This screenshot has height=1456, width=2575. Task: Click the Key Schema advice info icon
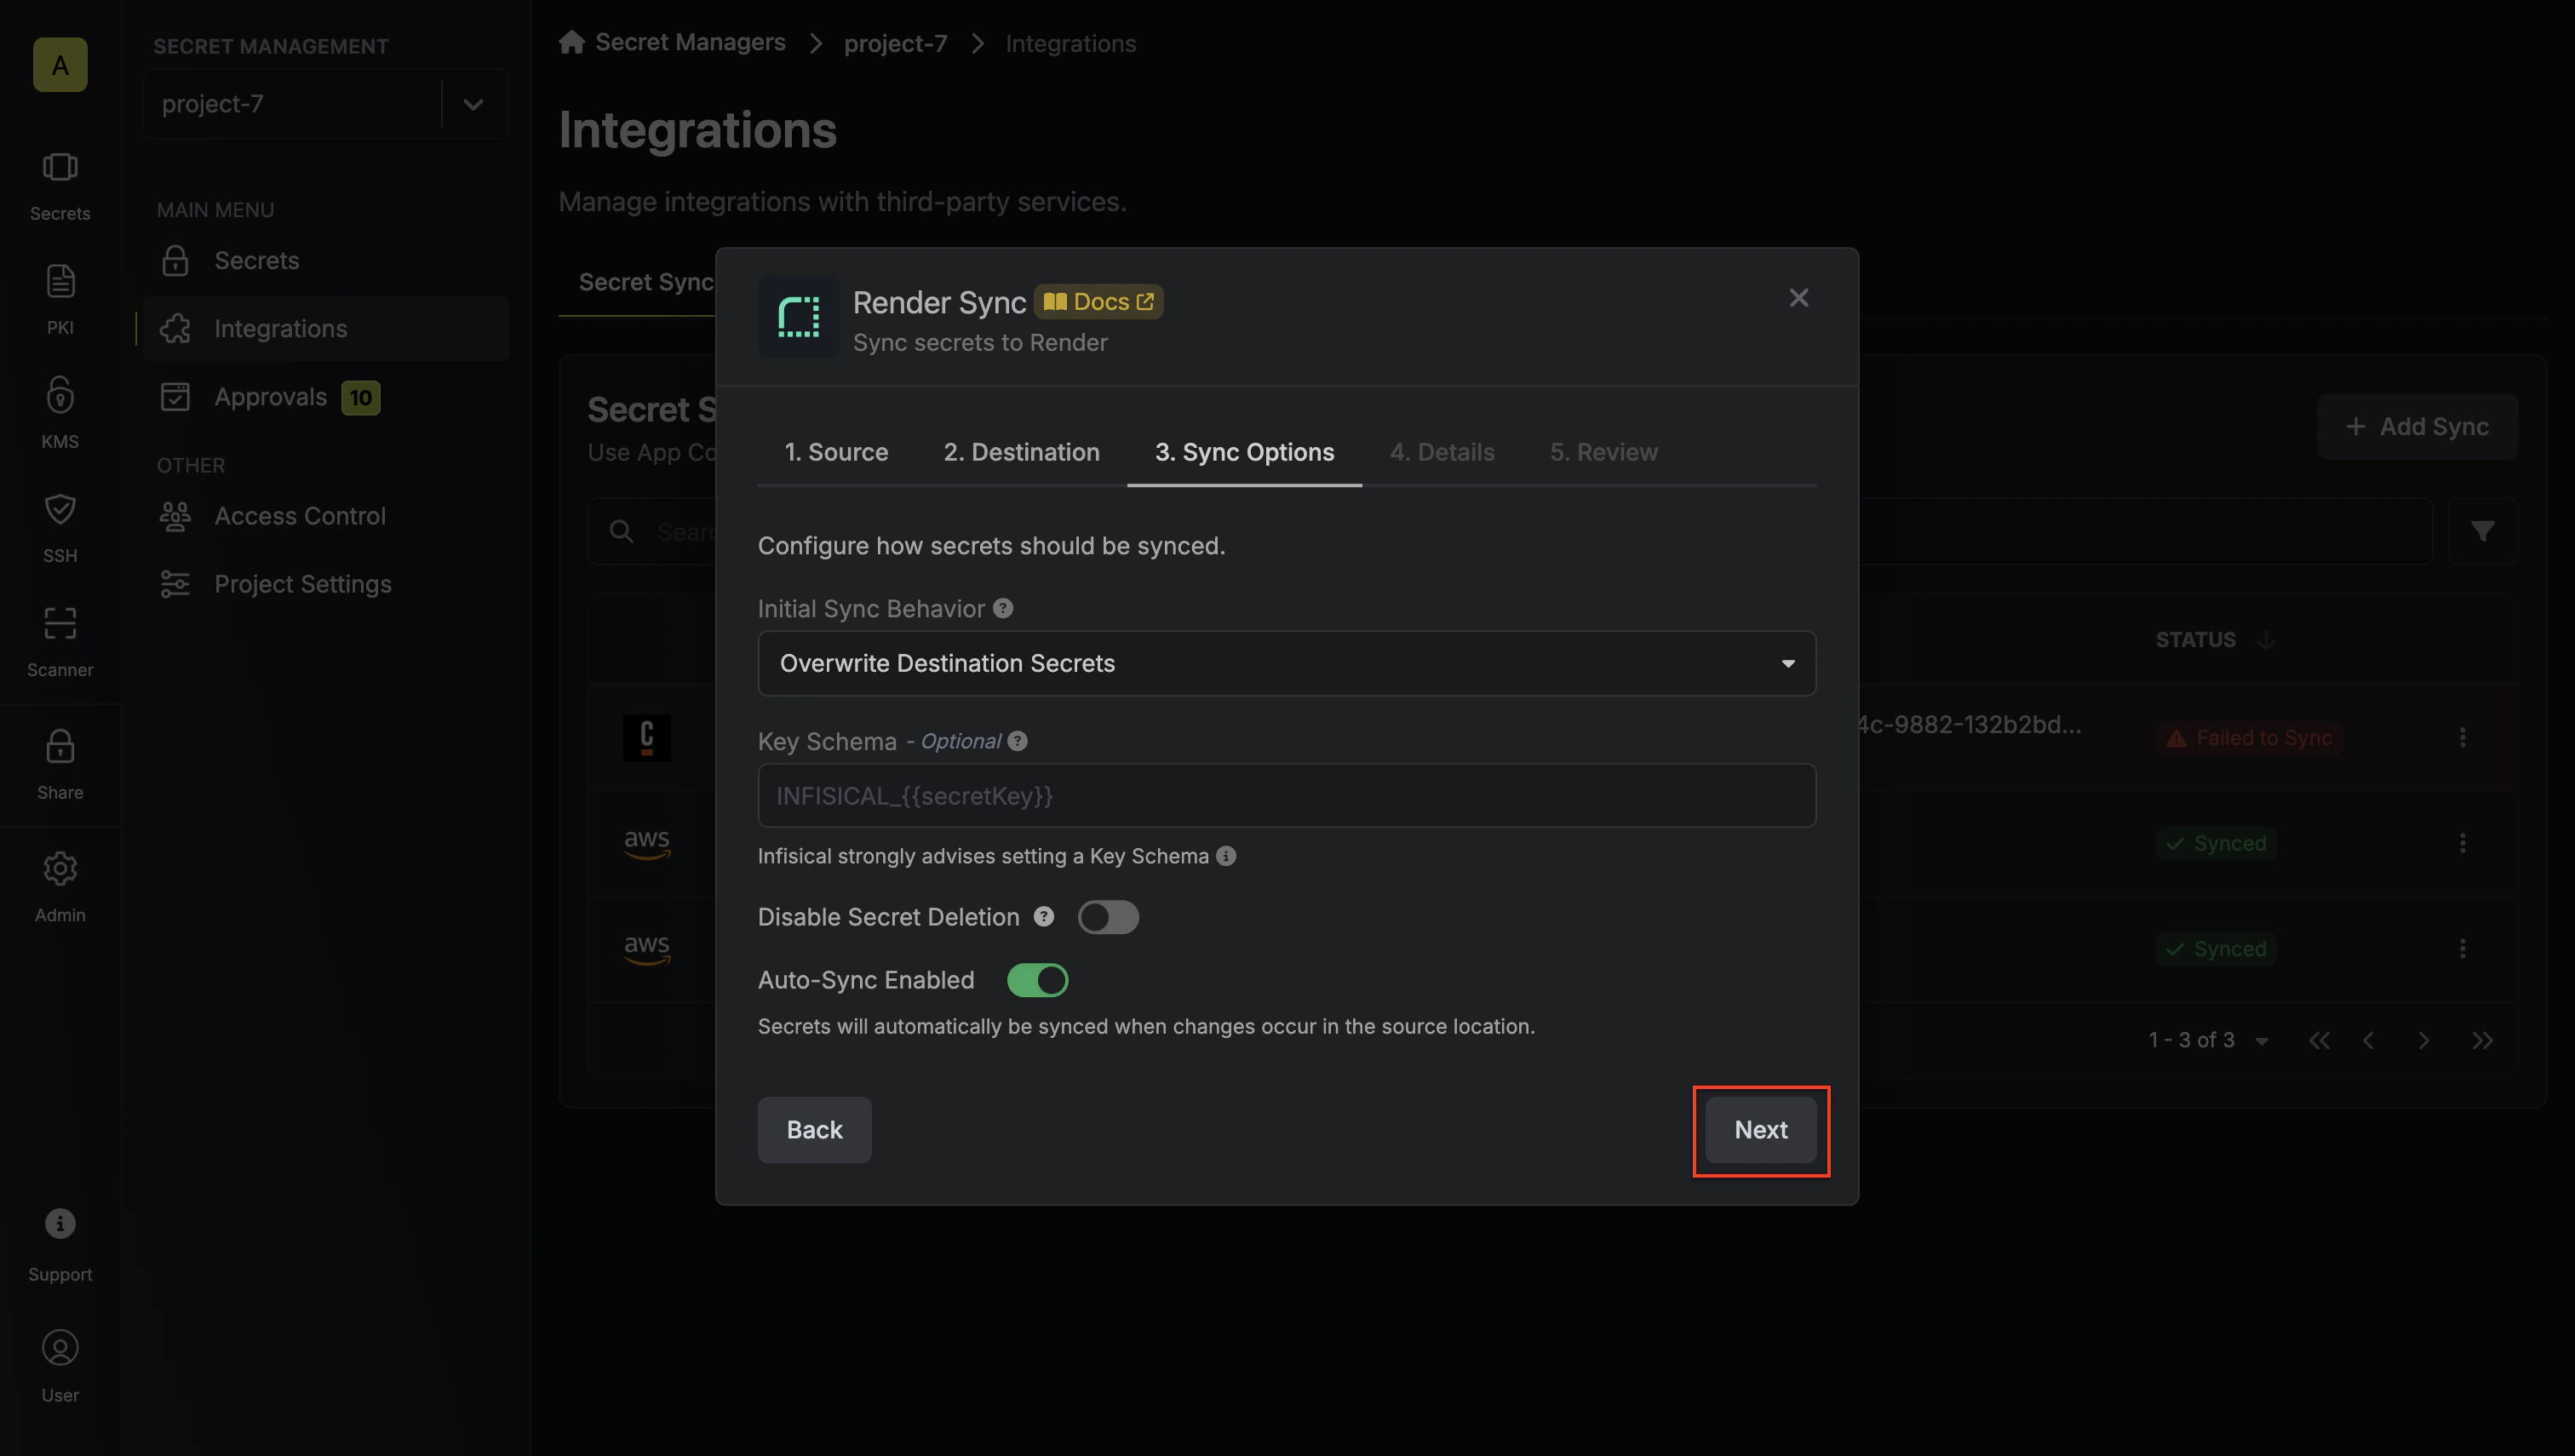[1226, 856]
